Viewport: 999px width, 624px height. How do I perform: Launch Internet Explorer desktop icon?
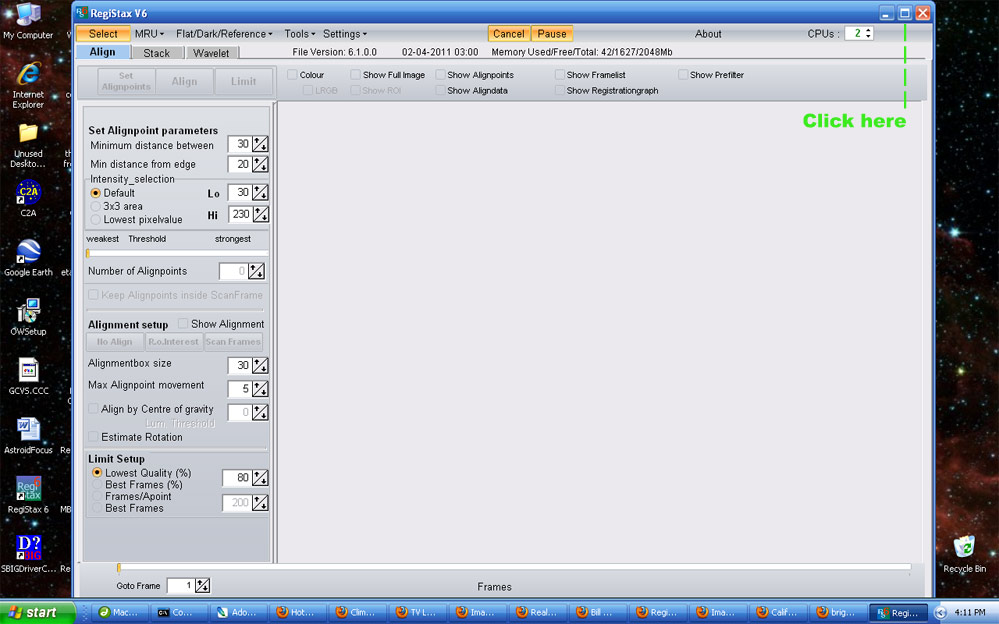28,85
